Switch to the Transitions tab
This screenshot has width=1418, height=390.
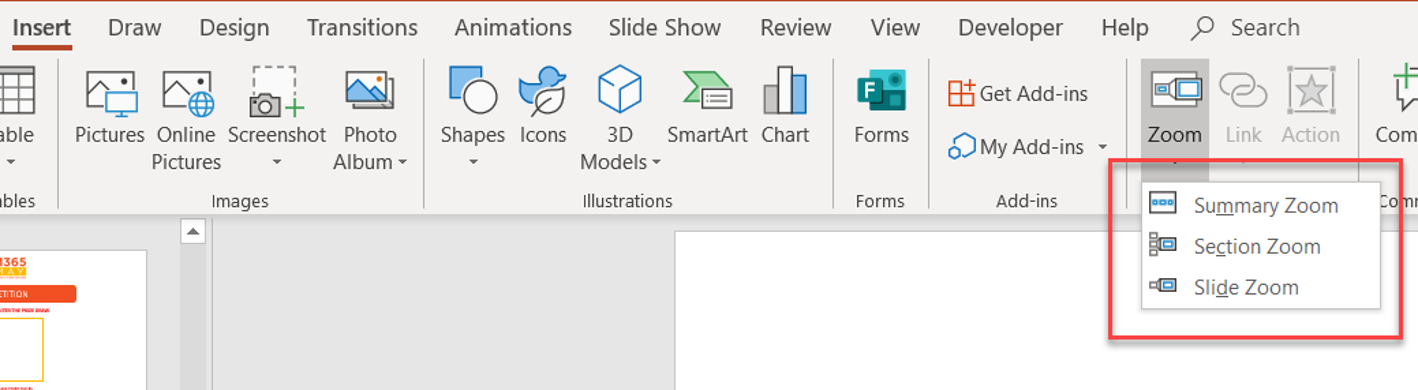tap(362, 27)
